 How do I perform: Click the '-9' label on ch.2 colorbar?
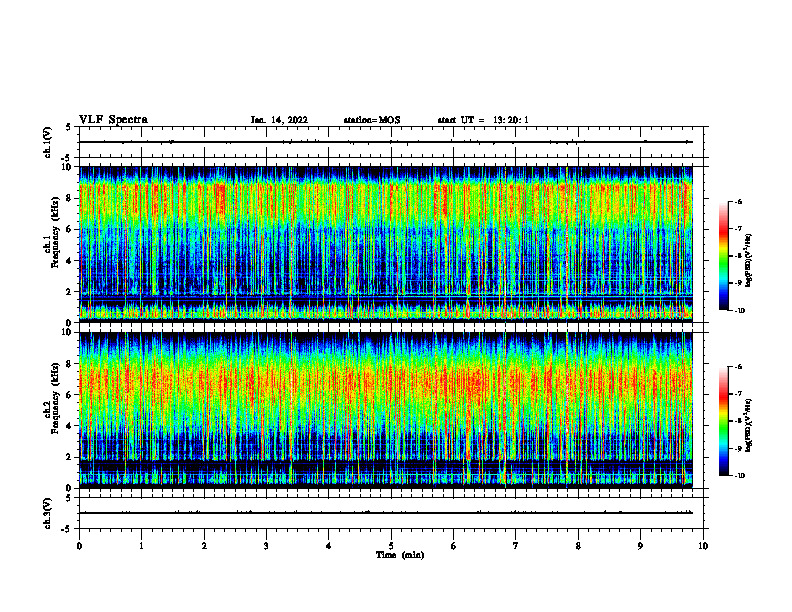[x=738, y=448]
